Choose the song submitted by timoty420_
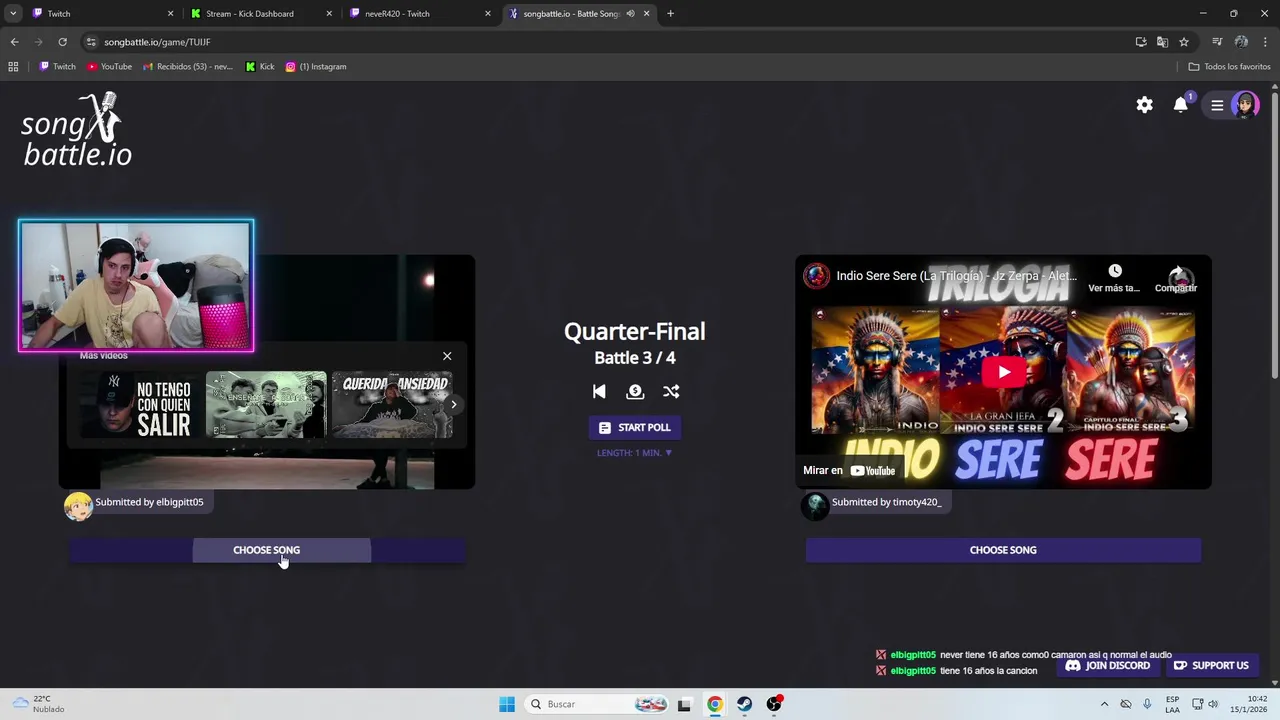Screen dimensions: 1280x720 coord(1003,550)
